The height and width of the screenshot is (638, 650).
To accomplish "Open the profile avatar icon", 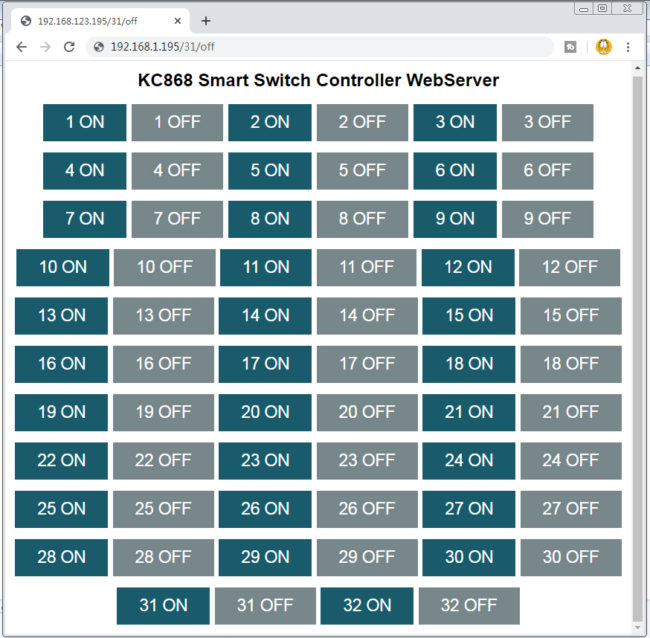I will pyautogui.click(x=604, y=46).
